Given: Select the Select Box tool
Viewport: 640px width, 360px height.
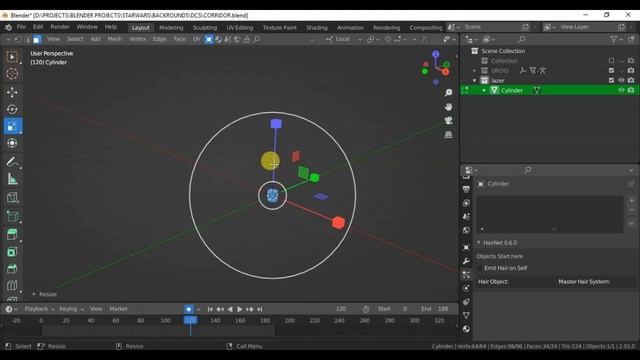Looking at the screenshot, I should coord(12,57).
